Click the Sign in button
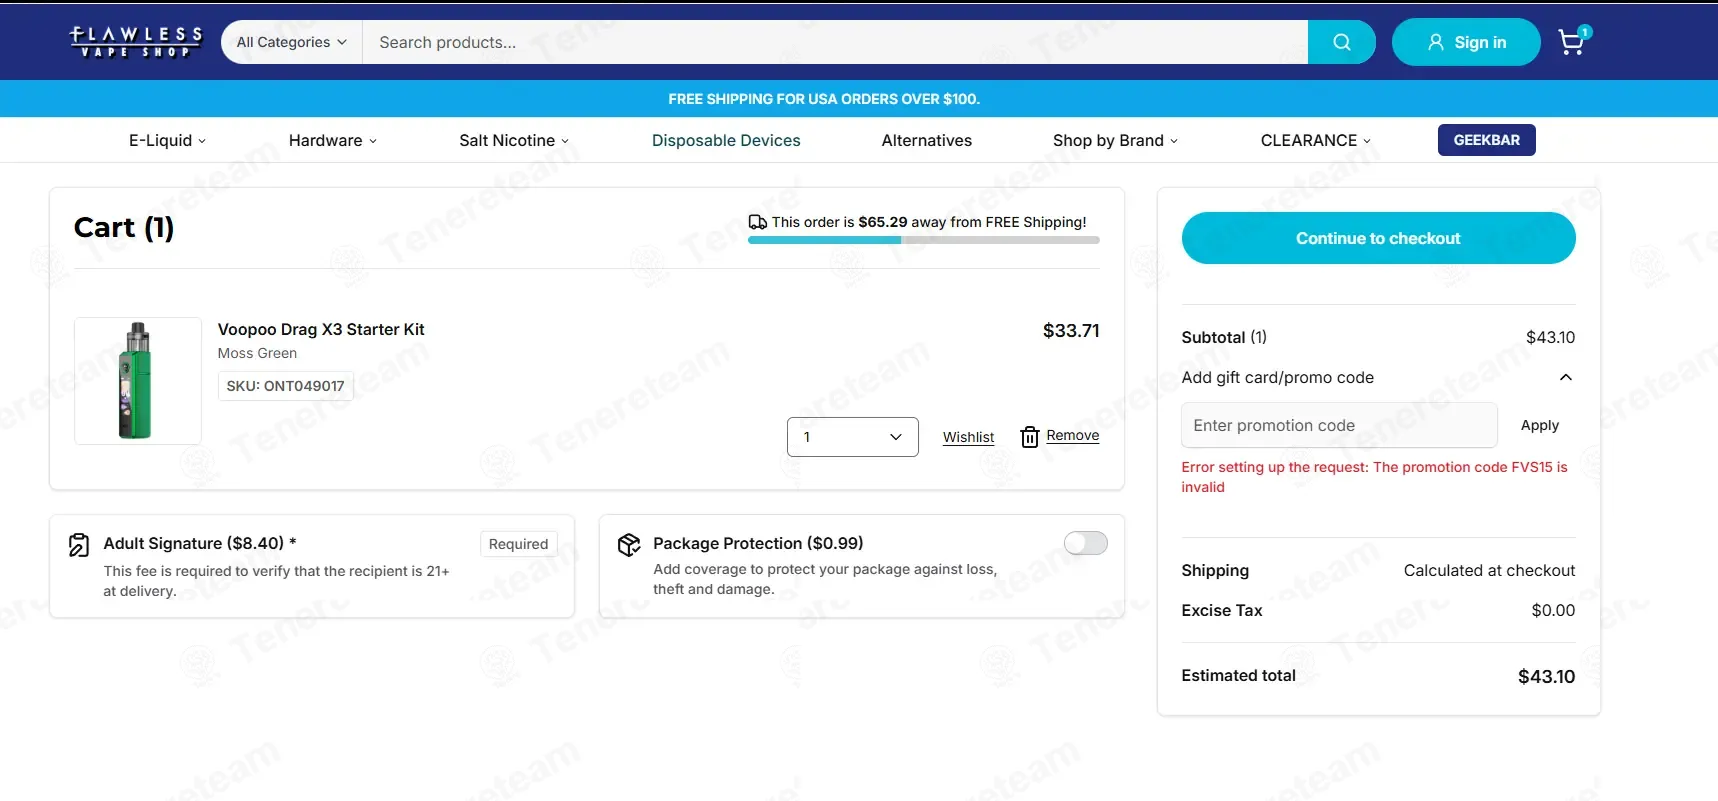This screenshot has width=1718, height=801. tap(1466, 42)
